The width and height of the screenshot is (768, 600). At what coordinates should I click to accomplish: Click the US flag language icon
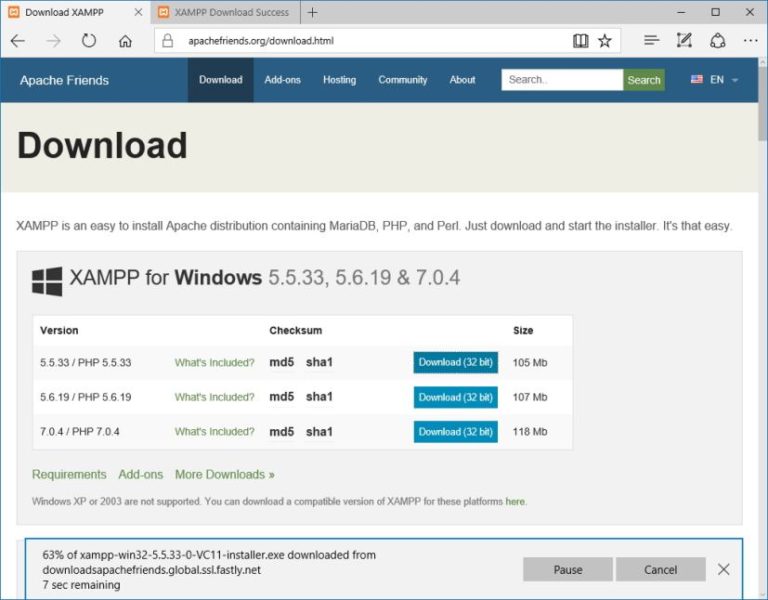pos(696,79)
